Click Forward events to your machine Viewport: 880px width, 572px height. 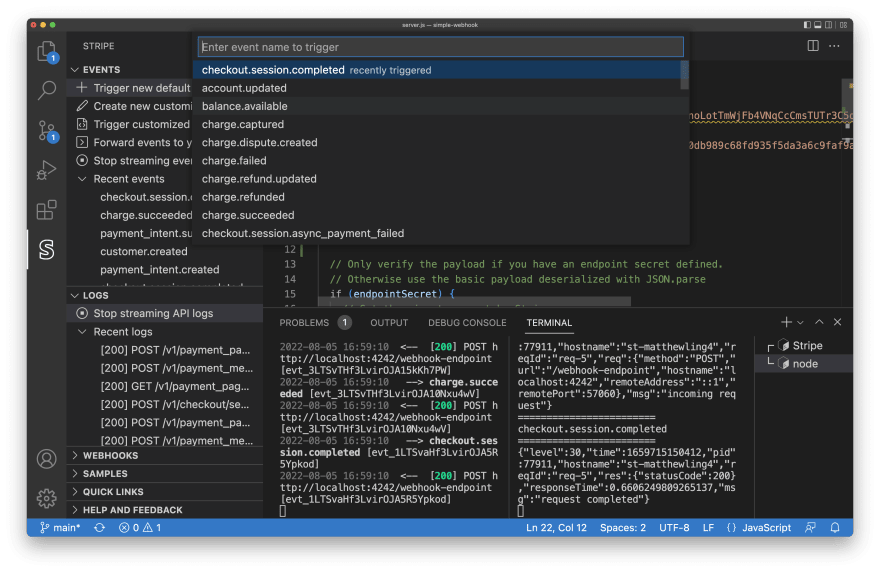(x=132, y=143)
